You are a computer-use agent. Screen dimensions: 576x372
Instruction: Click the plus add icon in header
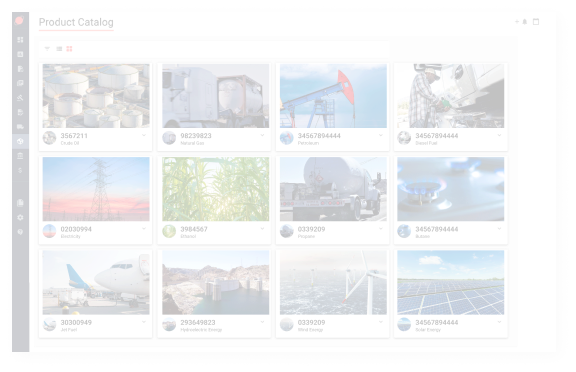click(517, 22)
